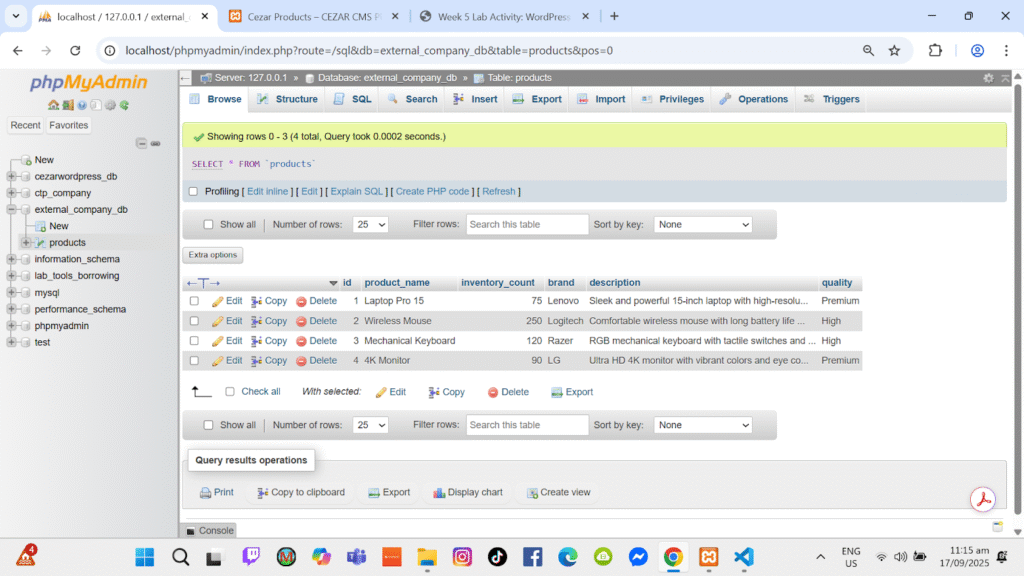Screen dimensions: 1024x576
Task: Click the navigation panel reload icon
Action: point(125,105)
